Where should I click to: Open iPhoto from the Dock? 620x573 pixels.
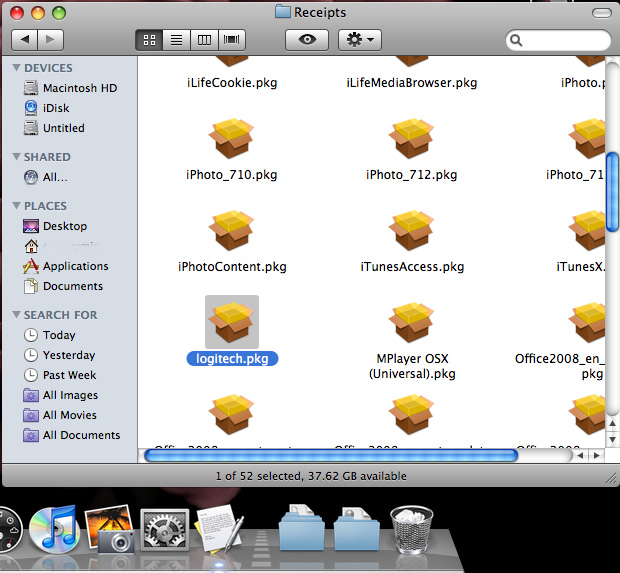point(110,529)
